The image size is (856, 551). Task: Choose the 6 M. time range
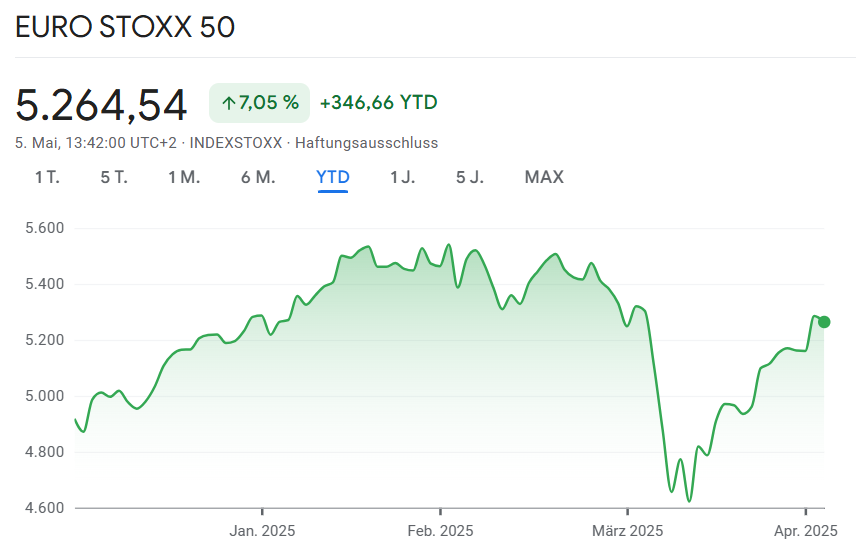coord(258,177)
